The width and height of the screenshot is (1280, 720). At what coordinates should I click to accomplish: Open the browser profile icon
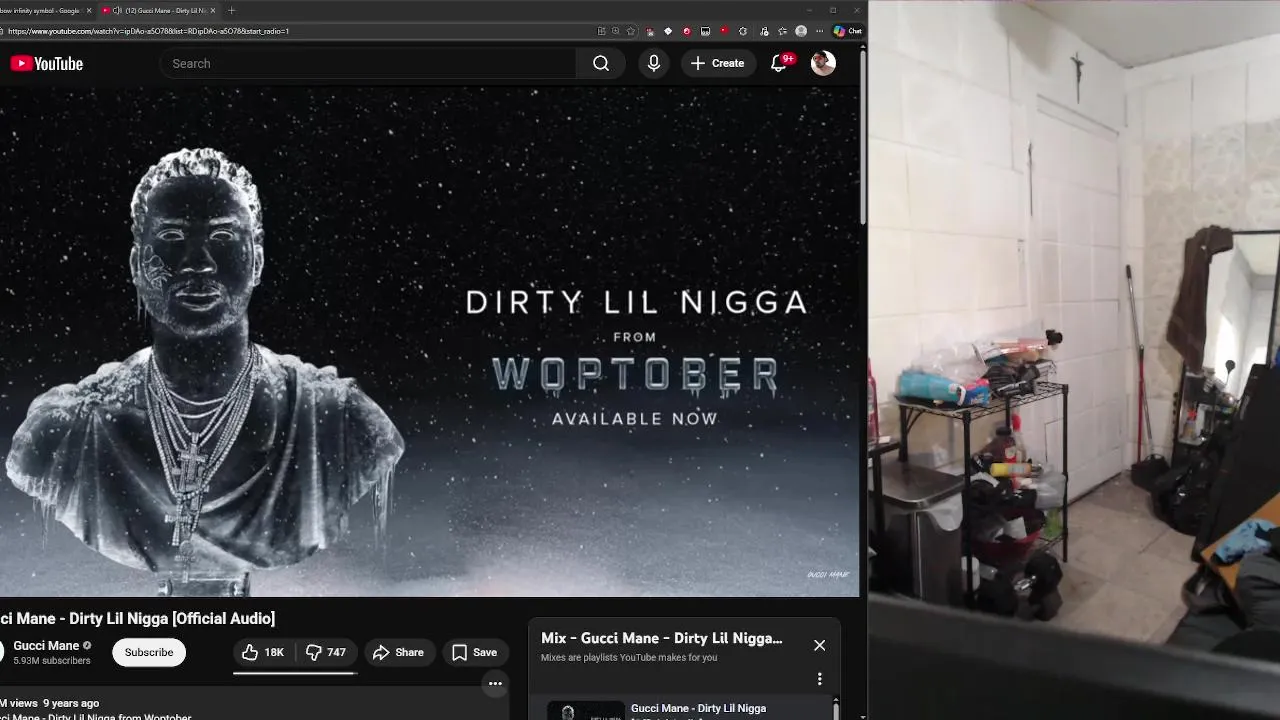coord(801,31)
